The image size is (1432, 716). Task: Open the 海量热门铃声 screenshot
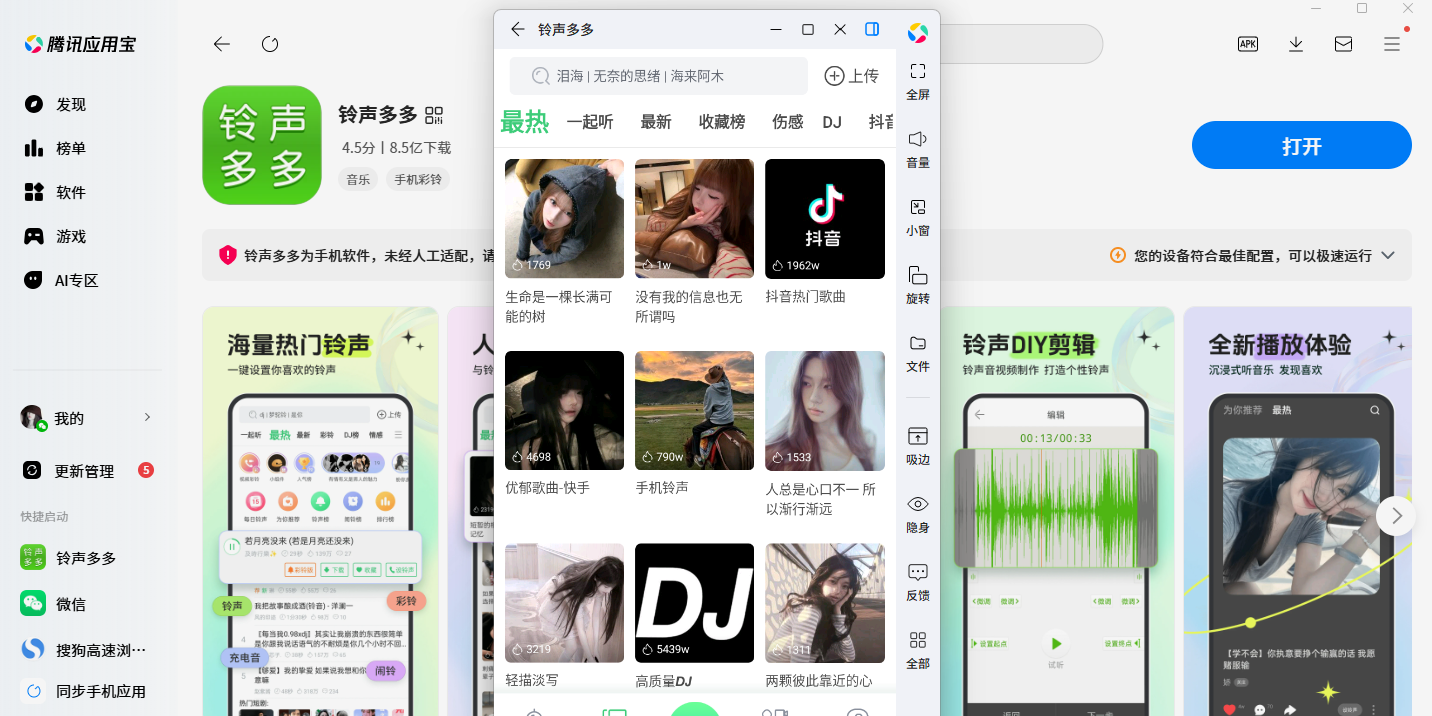coord(321,511)
